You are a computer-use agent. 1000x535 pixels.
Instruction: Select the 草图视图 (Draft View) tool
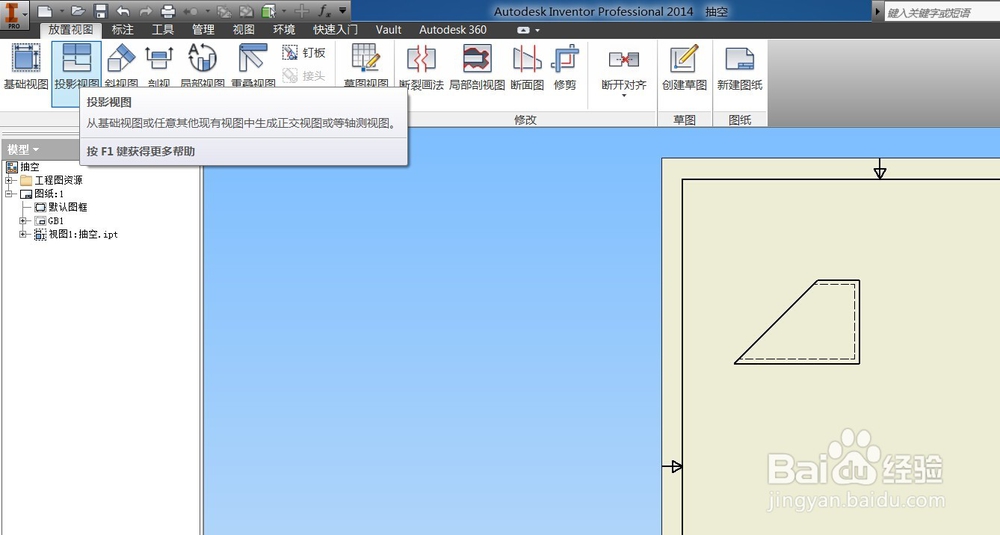[x=366, y=66]
